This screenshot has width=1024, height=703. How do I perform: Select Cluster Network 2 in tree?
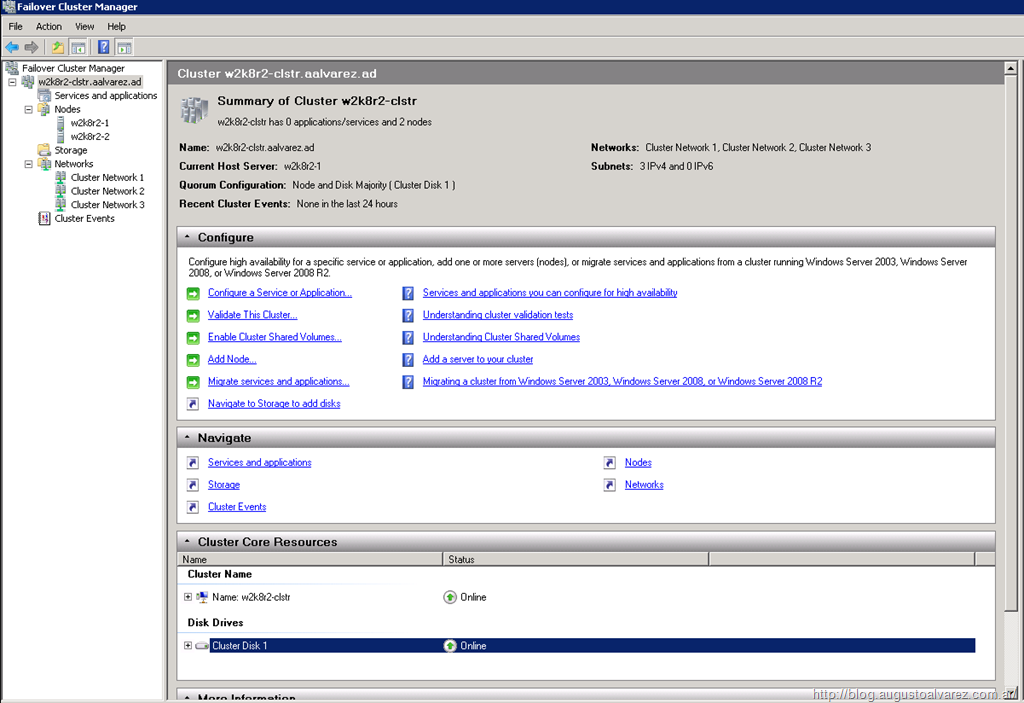pos(107,191)
